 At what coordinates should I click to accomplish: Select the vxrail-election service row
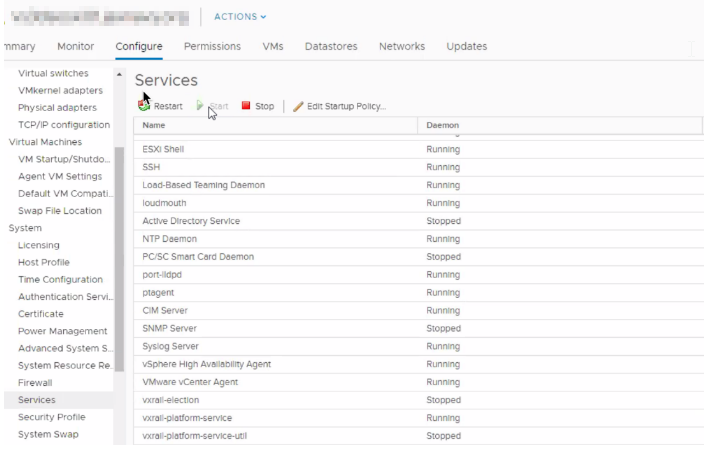(x=418, y=400)
